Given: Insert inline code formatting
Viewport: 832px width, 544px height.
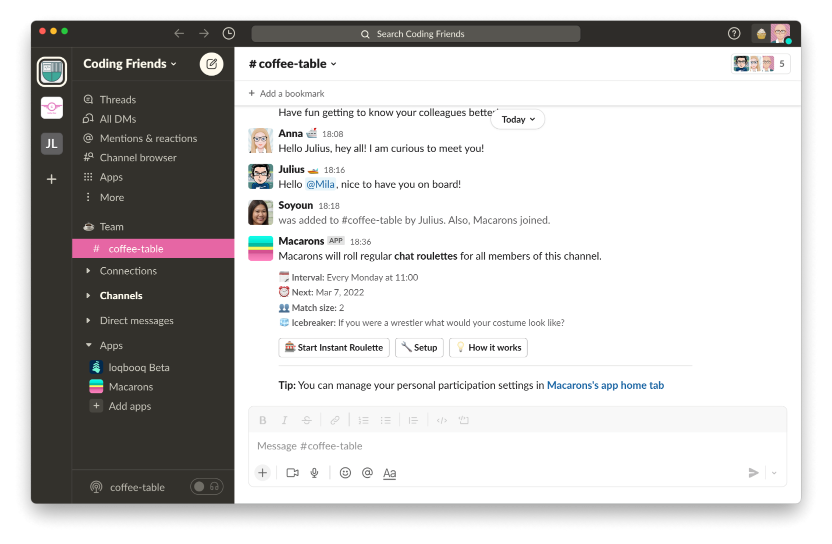Looking at the screenshot, I should 441,420.
